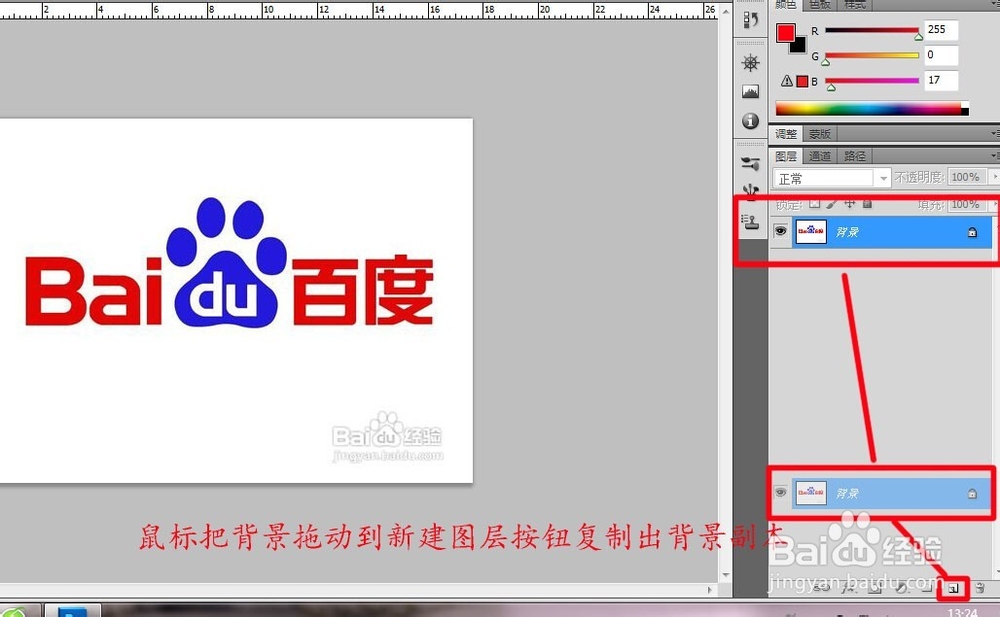The image size is (1000, 617).
Task: Toggle lock all icon
Action: point(867,204)
